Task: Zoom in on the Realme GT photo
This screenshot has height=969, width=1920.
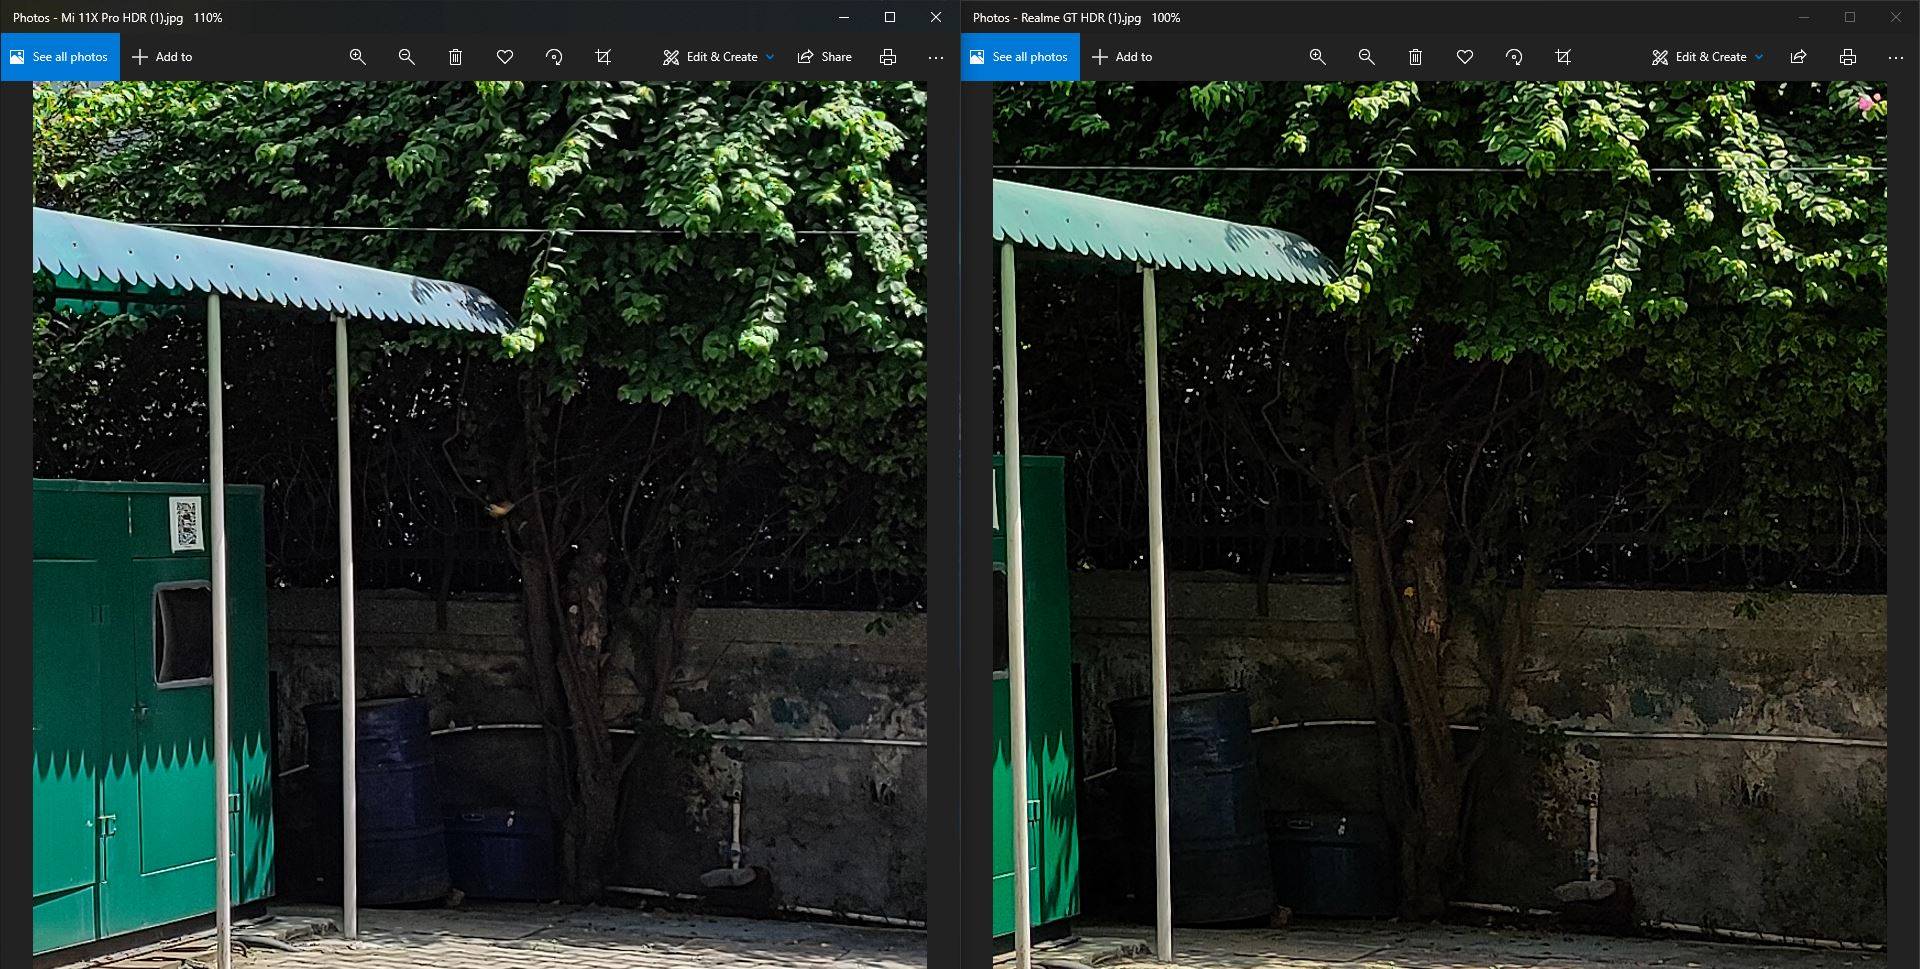Action: click(x=1317, y=57)
